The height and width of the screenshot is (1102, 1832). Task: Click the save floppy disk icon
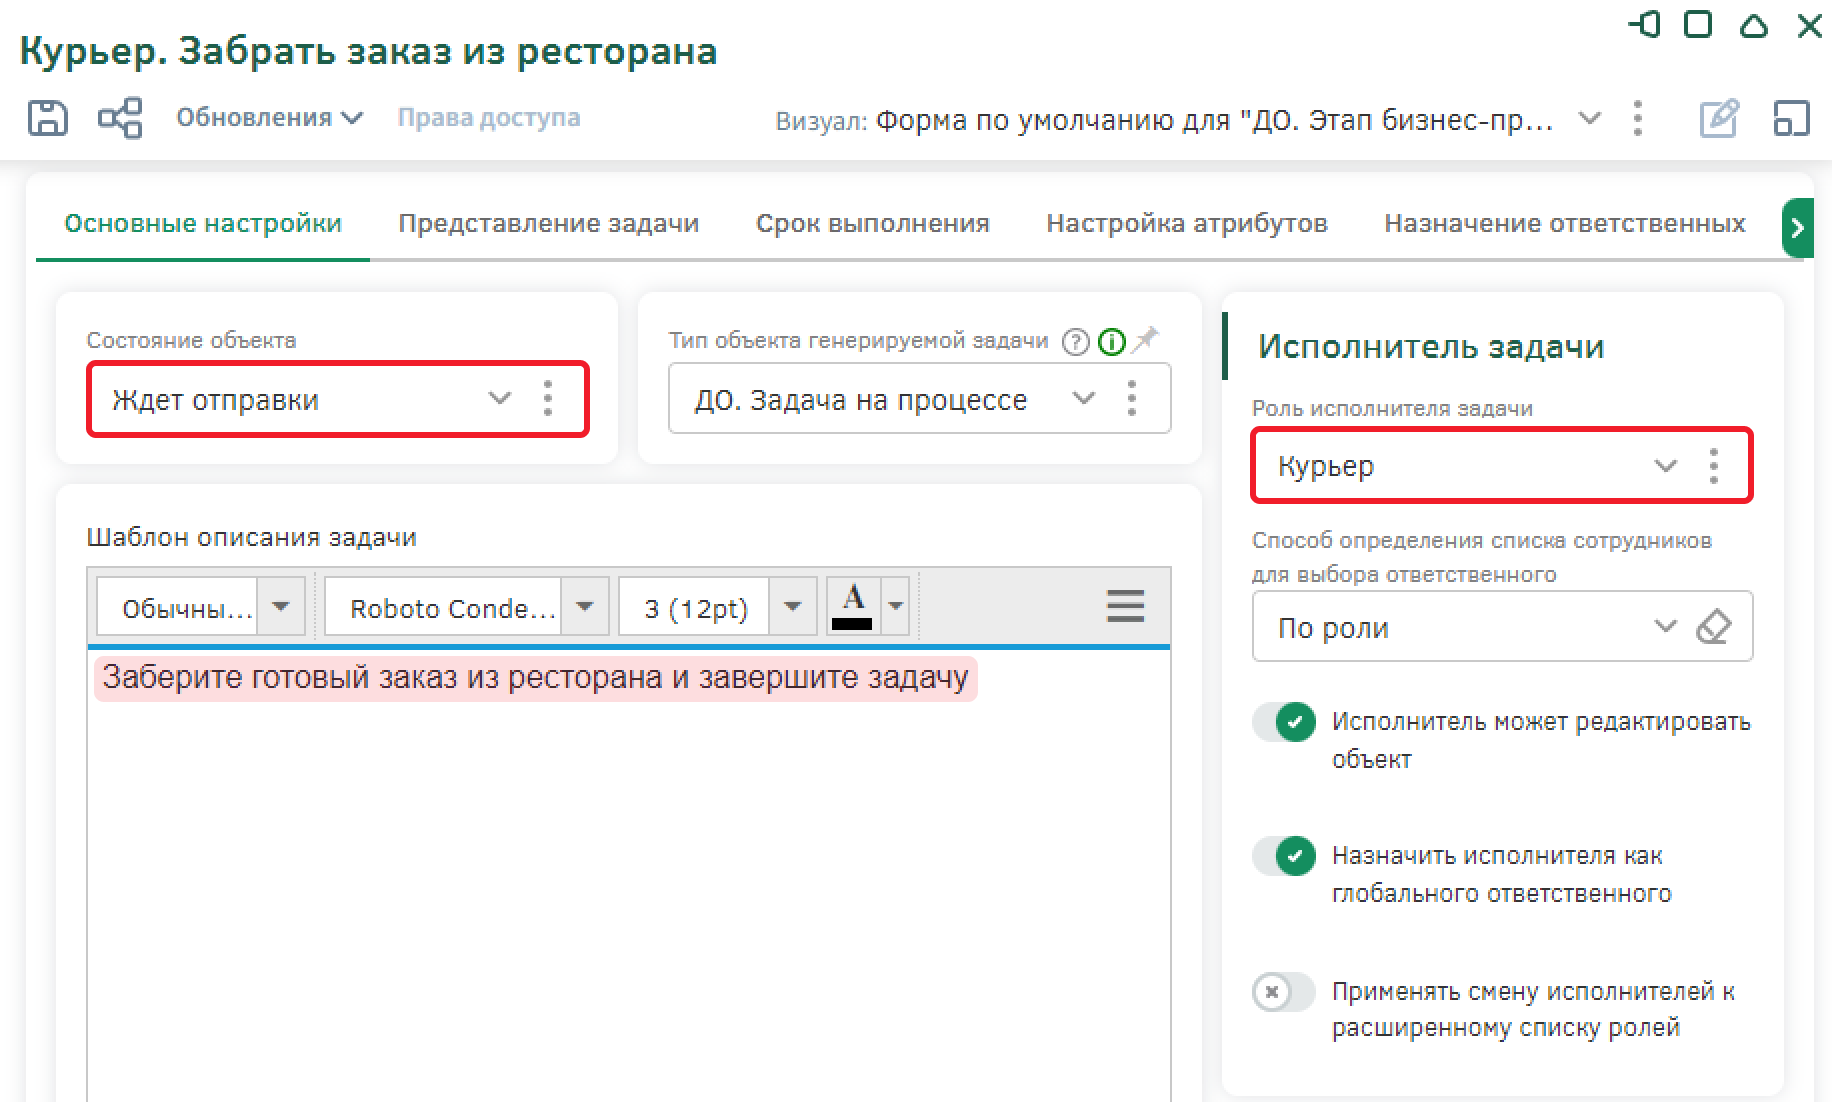click(x=47, y=118)
